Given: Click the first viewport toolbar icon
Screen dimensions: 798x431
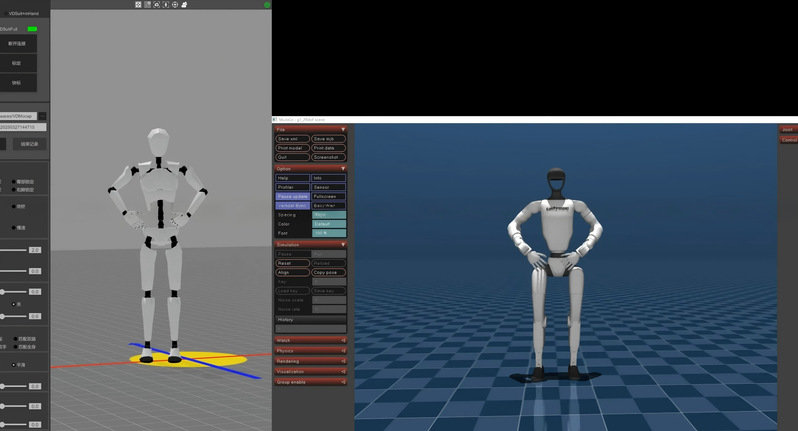Looking at the screenshot, I should 138,4.
